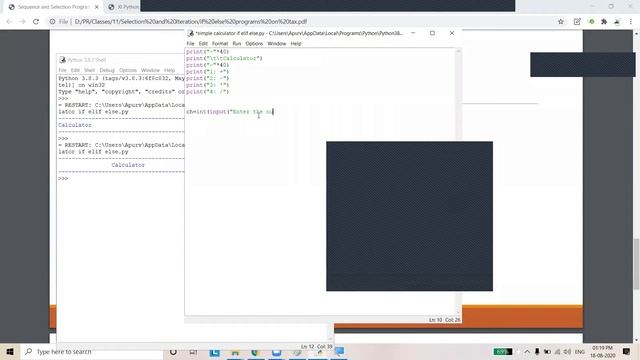Click the print Calculator line in editor

(224, 58)
